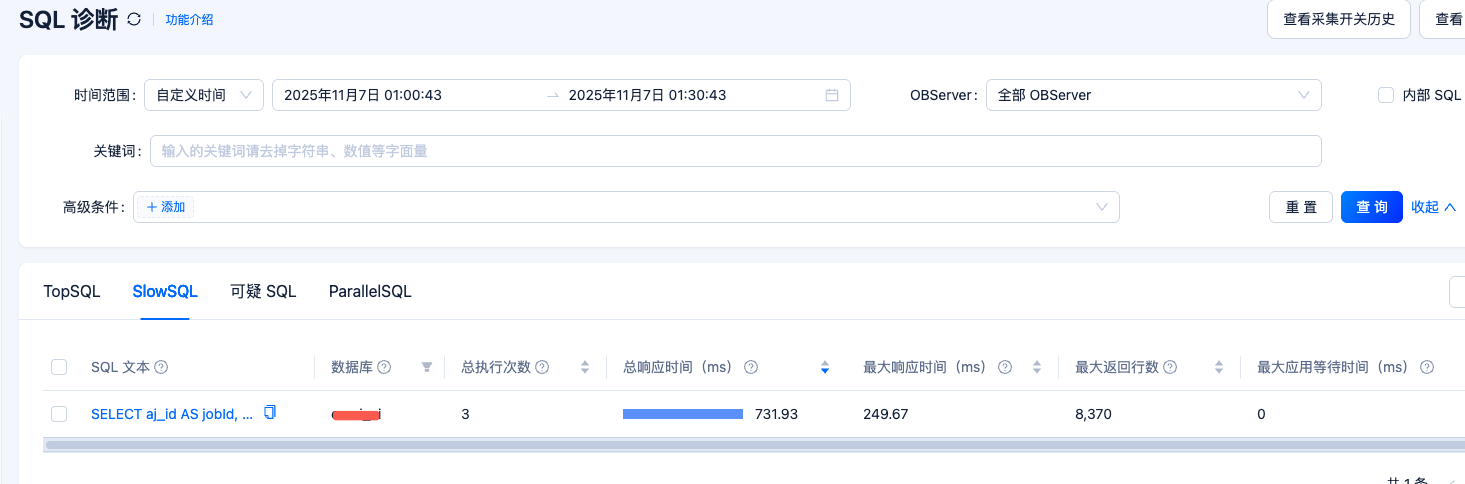The height and width of the screenshot is (484, 1465).
Task: Click the 关键词 keyword input field
Action: 735,151
